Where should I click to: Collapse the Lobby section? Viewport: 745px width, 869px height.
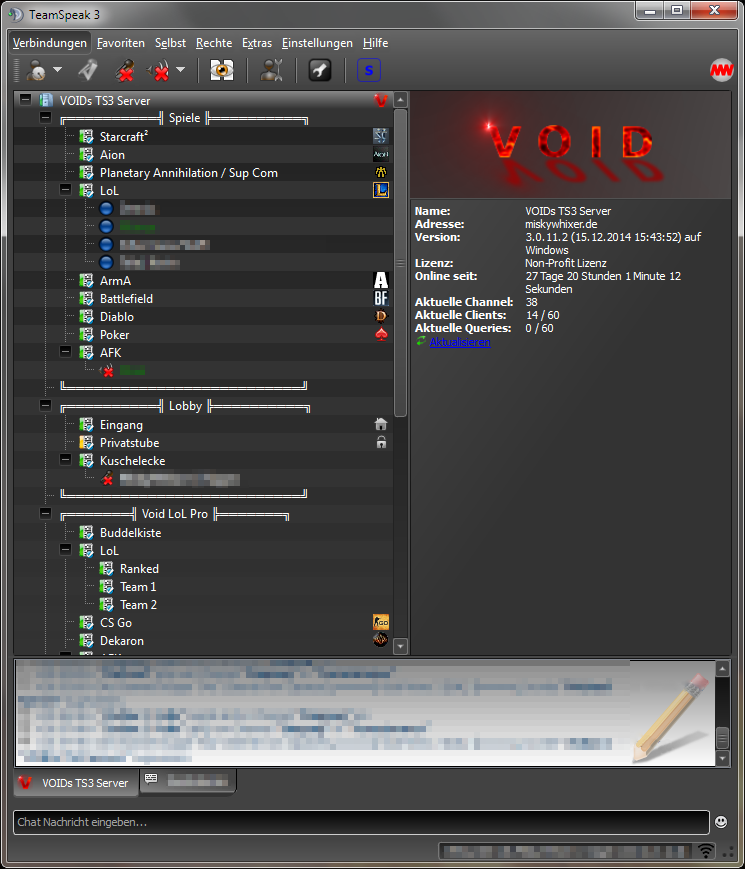[x=45, y=406]
